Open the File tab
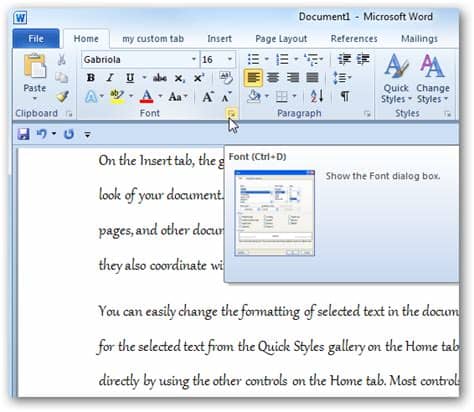 pyautogui.click(x=36, y=39)
